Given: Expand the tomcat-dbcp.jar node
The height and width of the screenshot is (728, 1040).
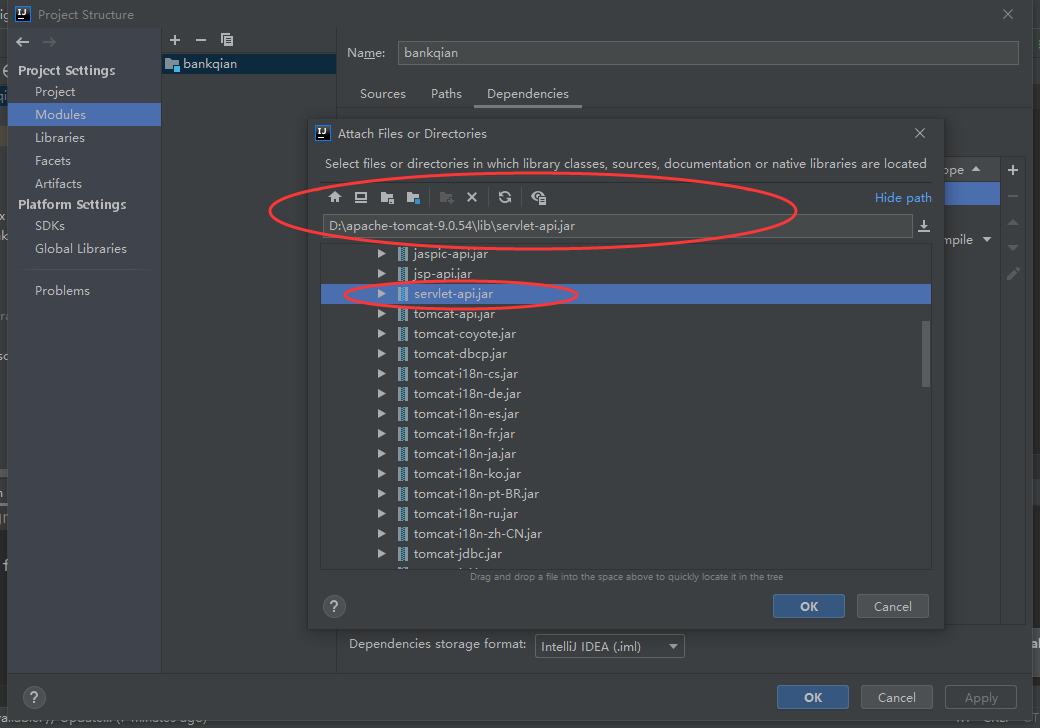Looking at the screenshot, I should [381, 353].
